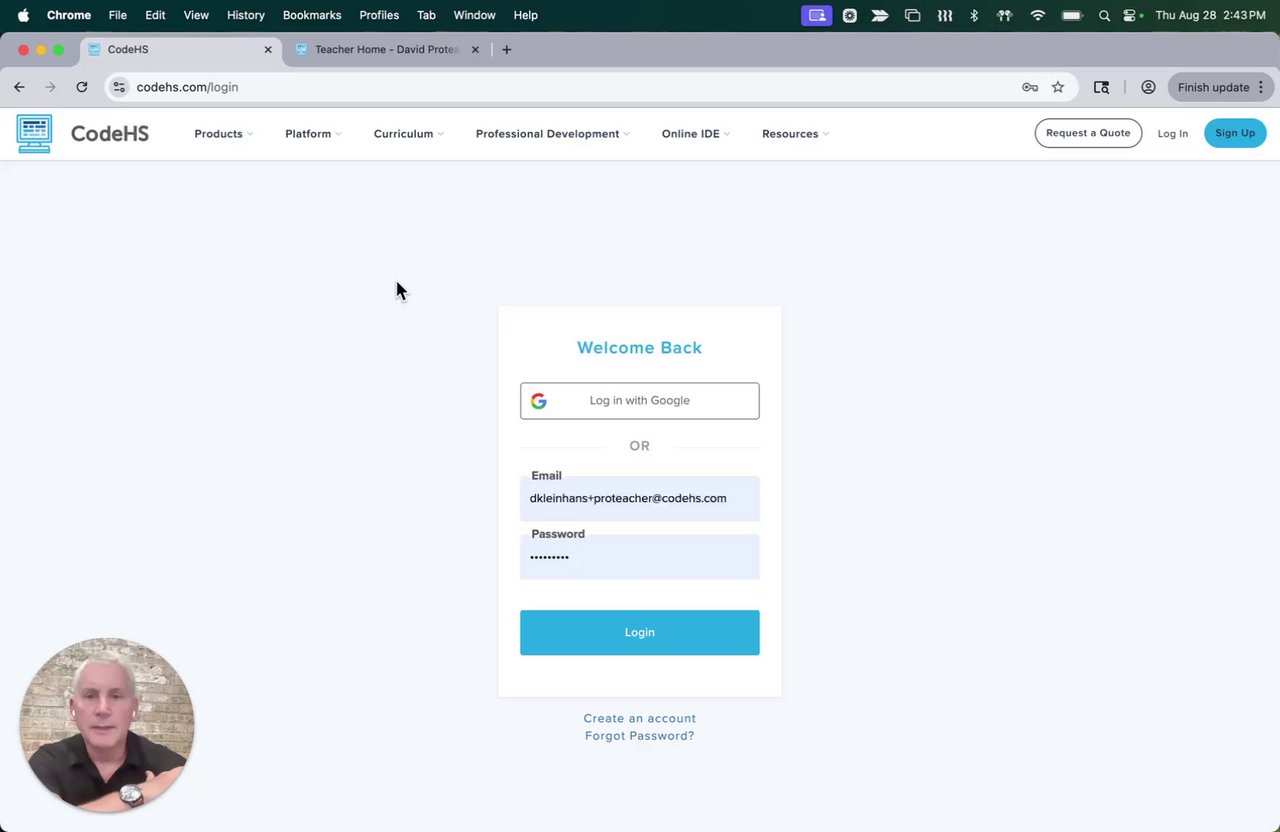Click the Welcome Back heading
The image size is (1280, 832).
tap(640, 348)
